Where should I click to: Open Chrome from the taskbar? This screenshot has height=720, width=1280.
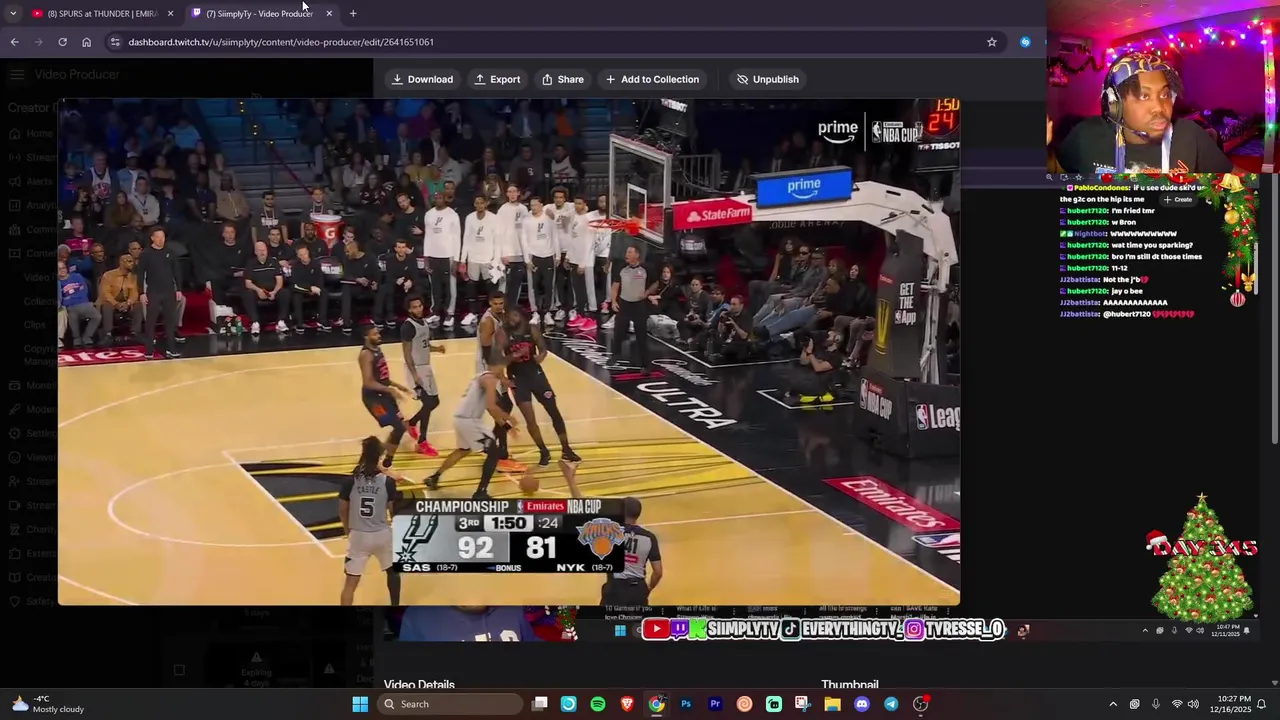[x=656, y=704]
